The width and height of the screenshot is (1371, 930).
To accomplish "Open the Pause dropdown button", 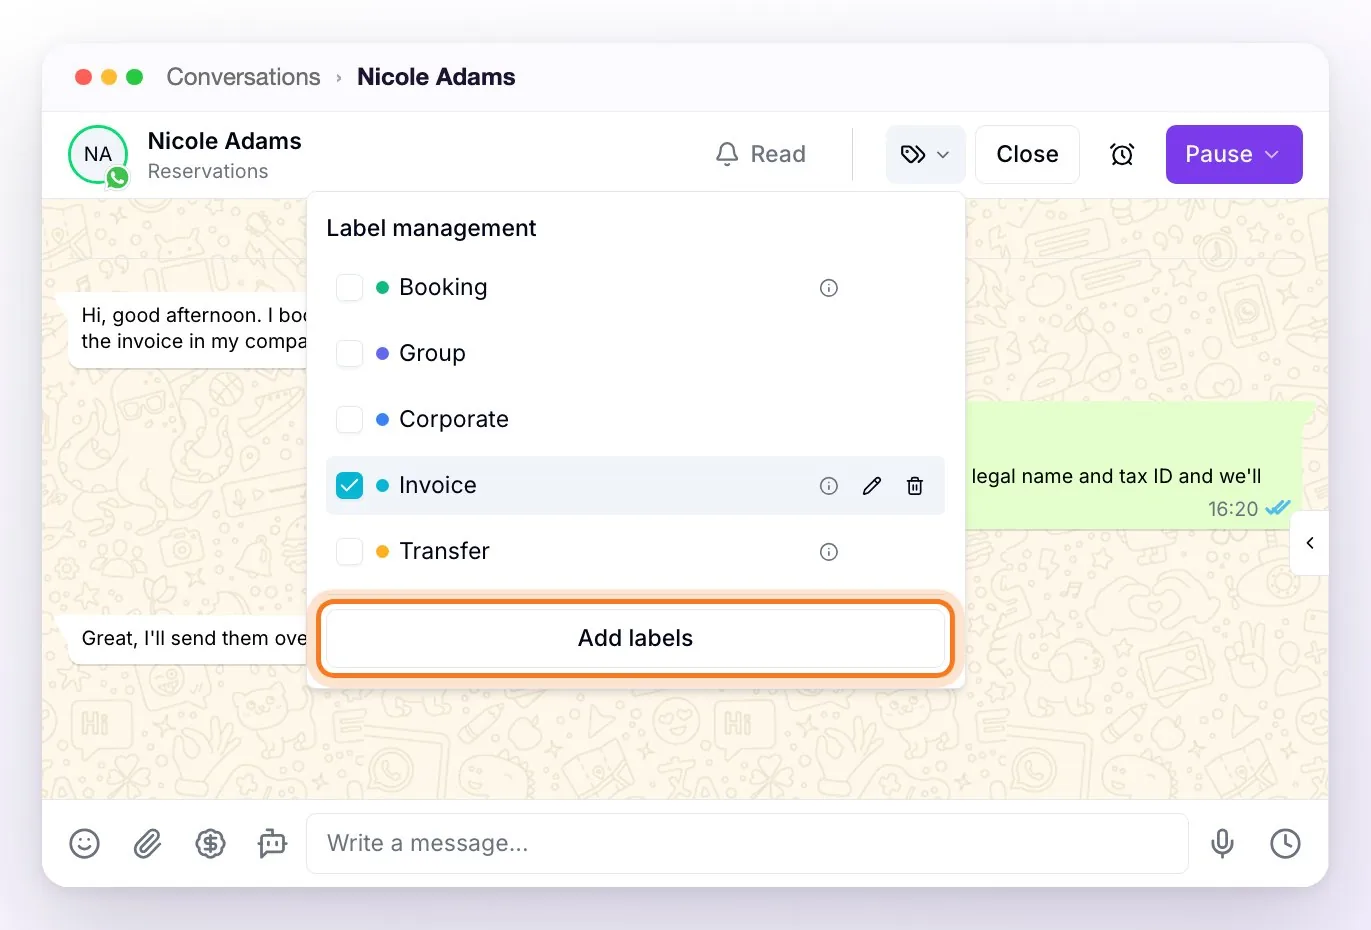I will (x=1234, y=154).
